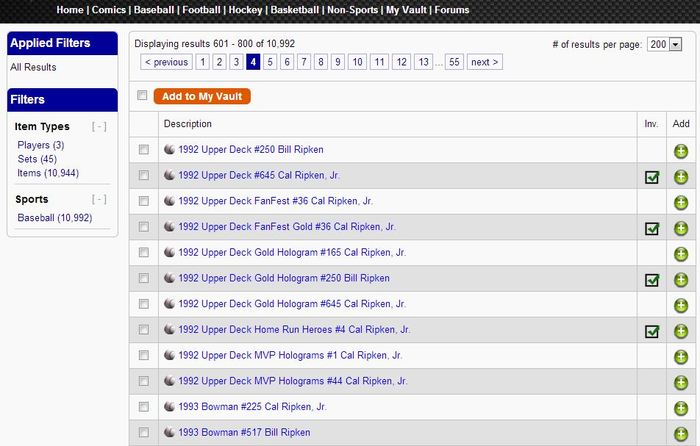
Task: Tick checkbox for FanFest #36 Cal Ripken row
Action: point(144,201)
